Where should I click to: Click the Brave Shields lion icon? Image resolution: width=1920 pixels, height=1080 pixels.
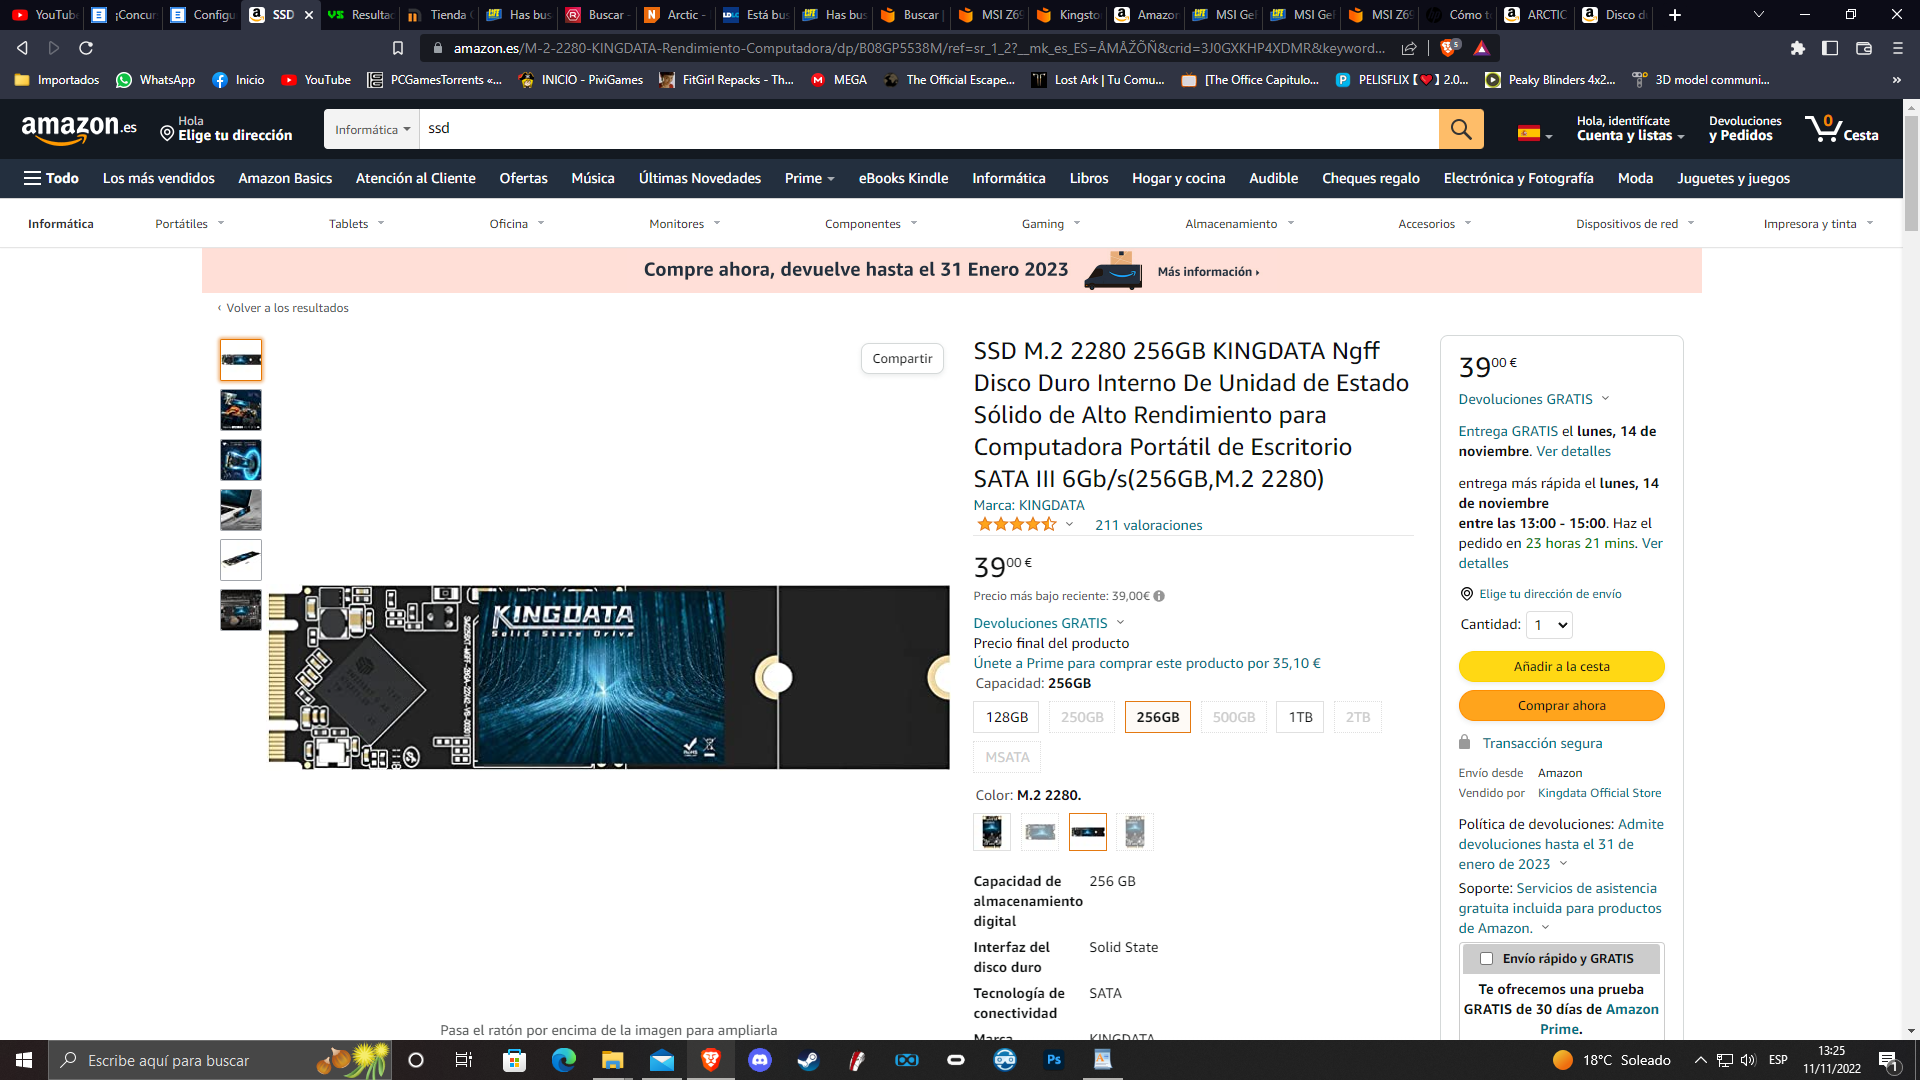click(1449, 48)
